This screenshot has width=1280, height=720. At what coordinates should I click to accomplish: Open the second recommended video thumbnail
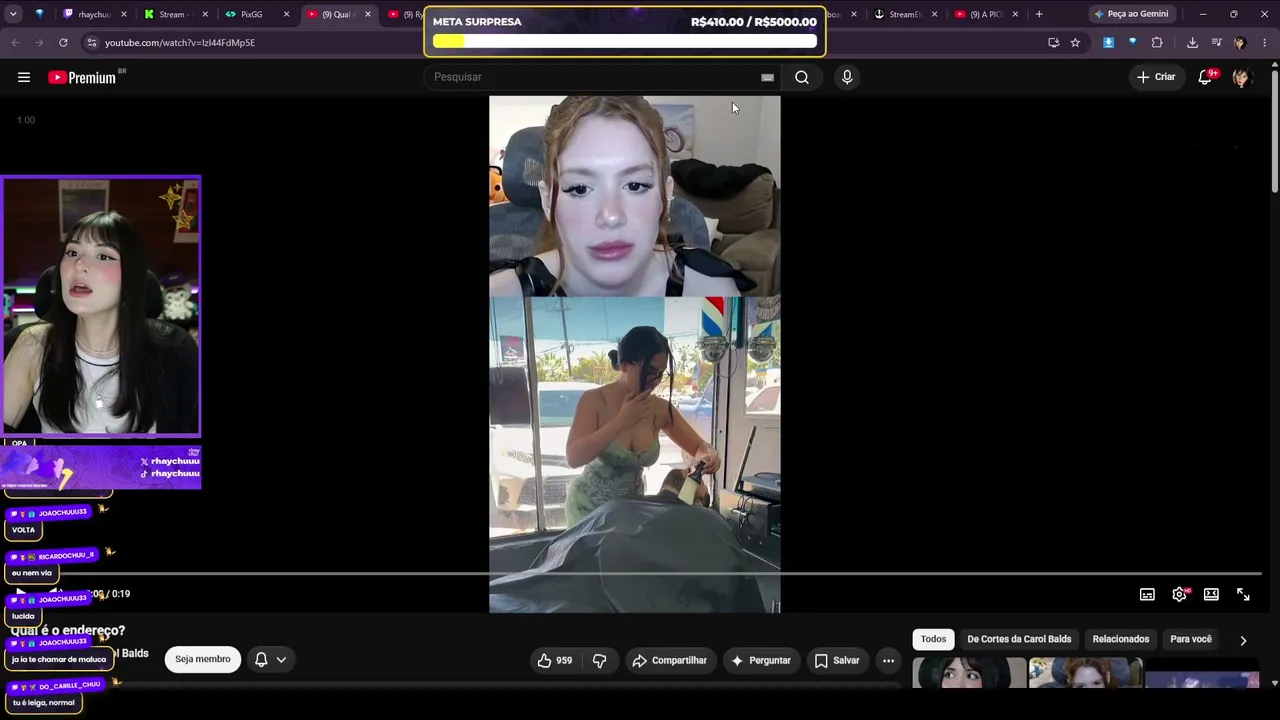(1085, 673)
